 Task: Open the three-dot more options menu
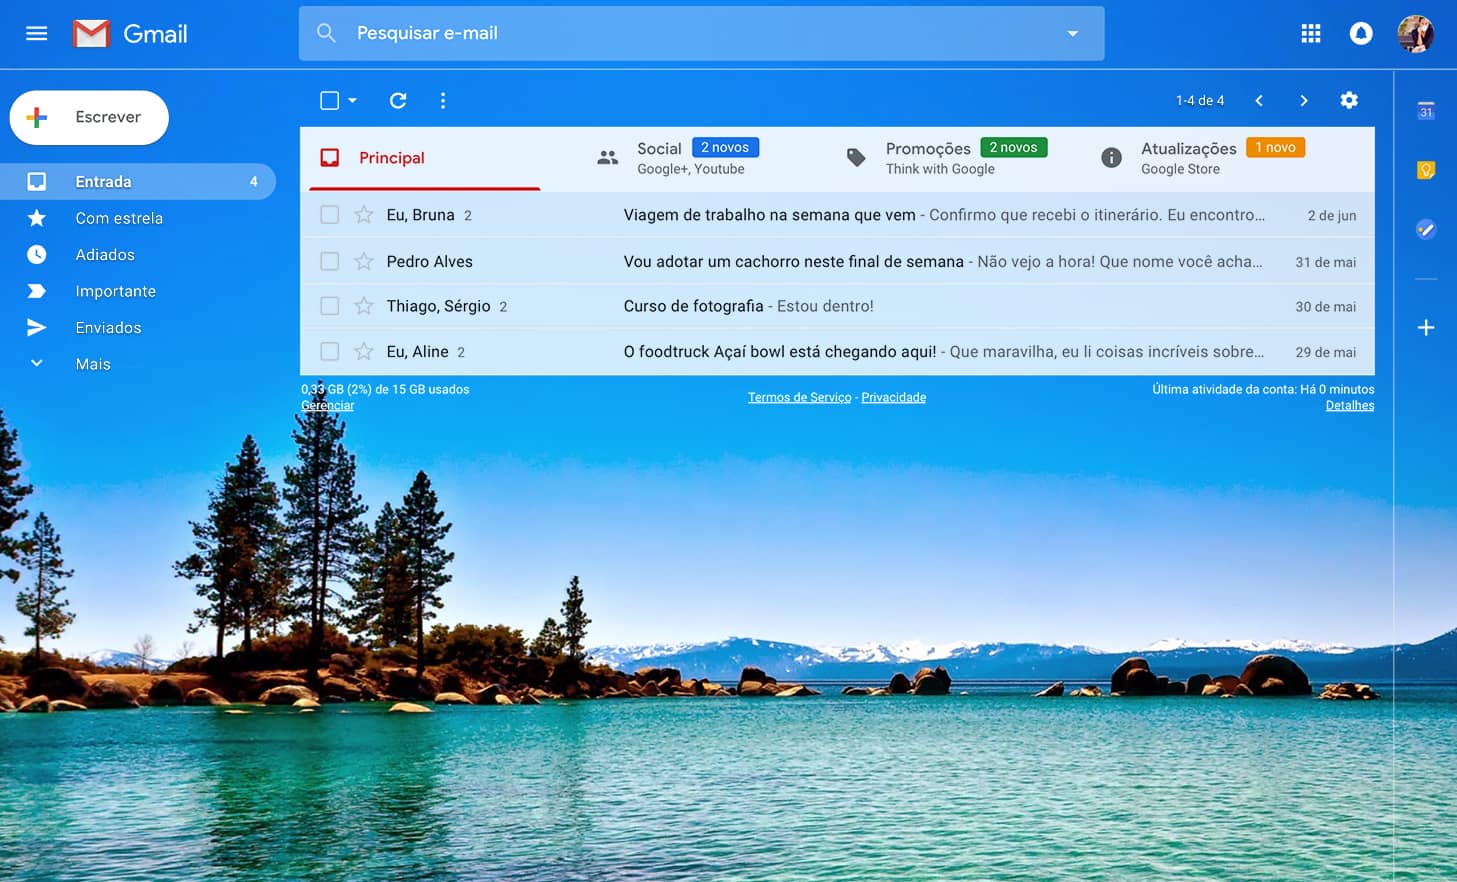pyautogui.click(x=443, y=100)
